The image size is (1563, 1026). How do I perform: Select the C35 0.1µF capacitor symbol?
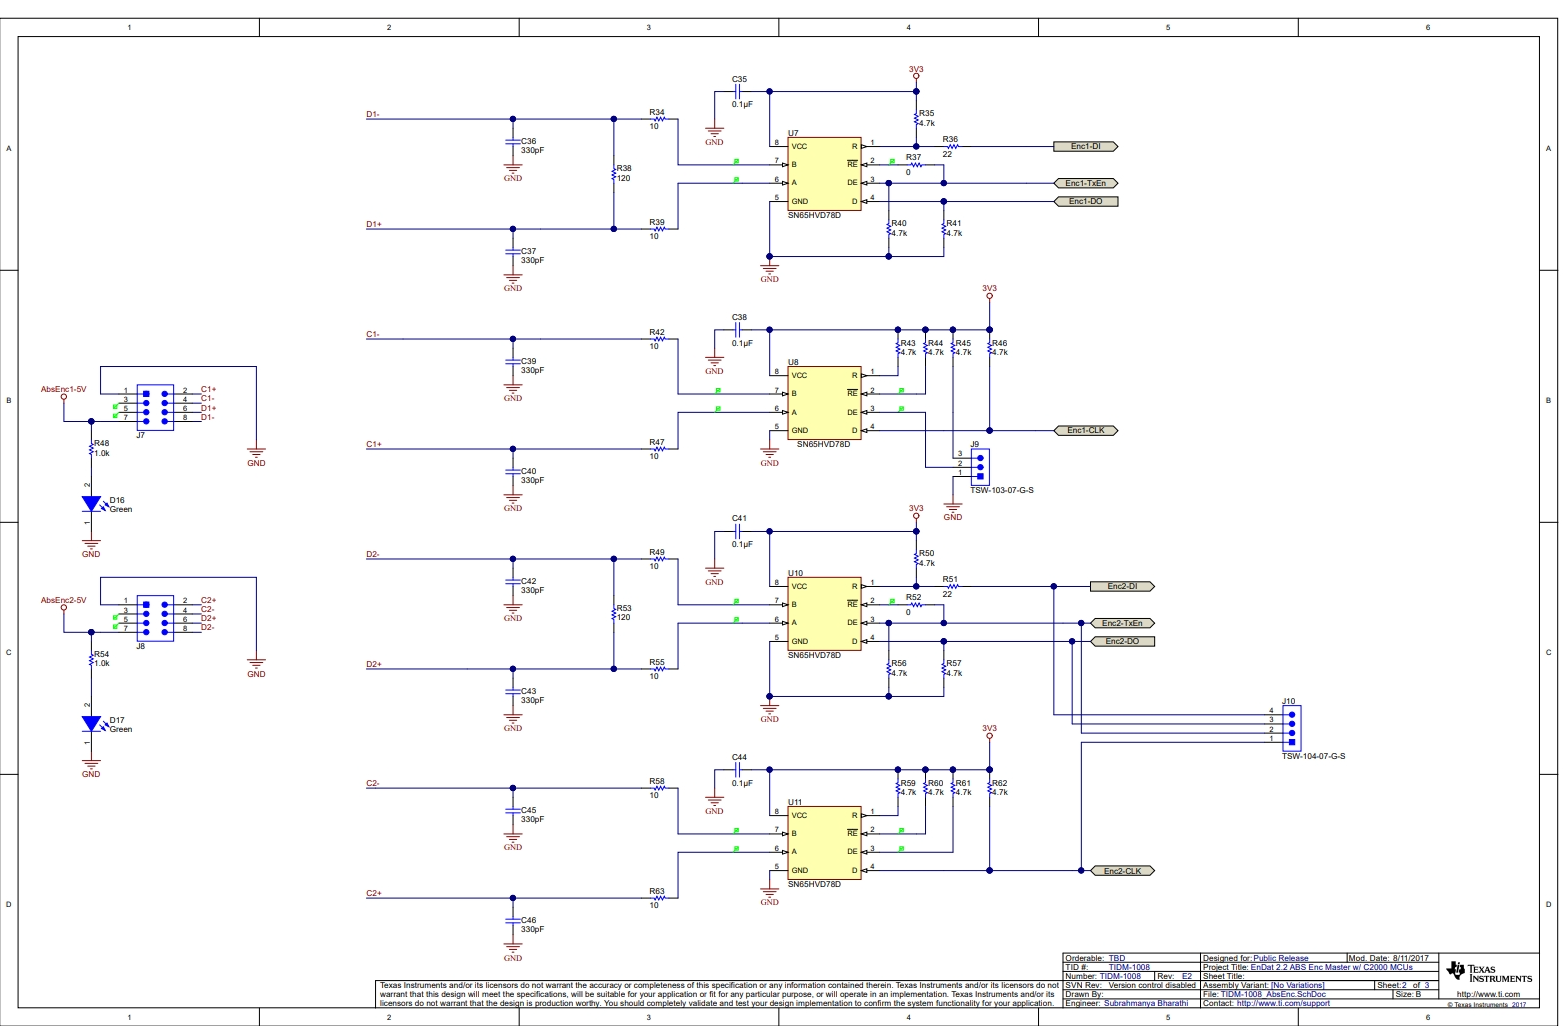point(738,92)
